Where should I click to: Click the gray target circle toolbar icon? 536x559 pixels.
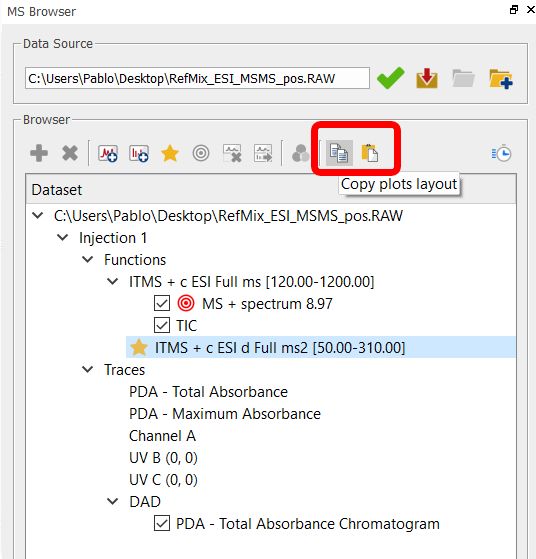point(201,153)
